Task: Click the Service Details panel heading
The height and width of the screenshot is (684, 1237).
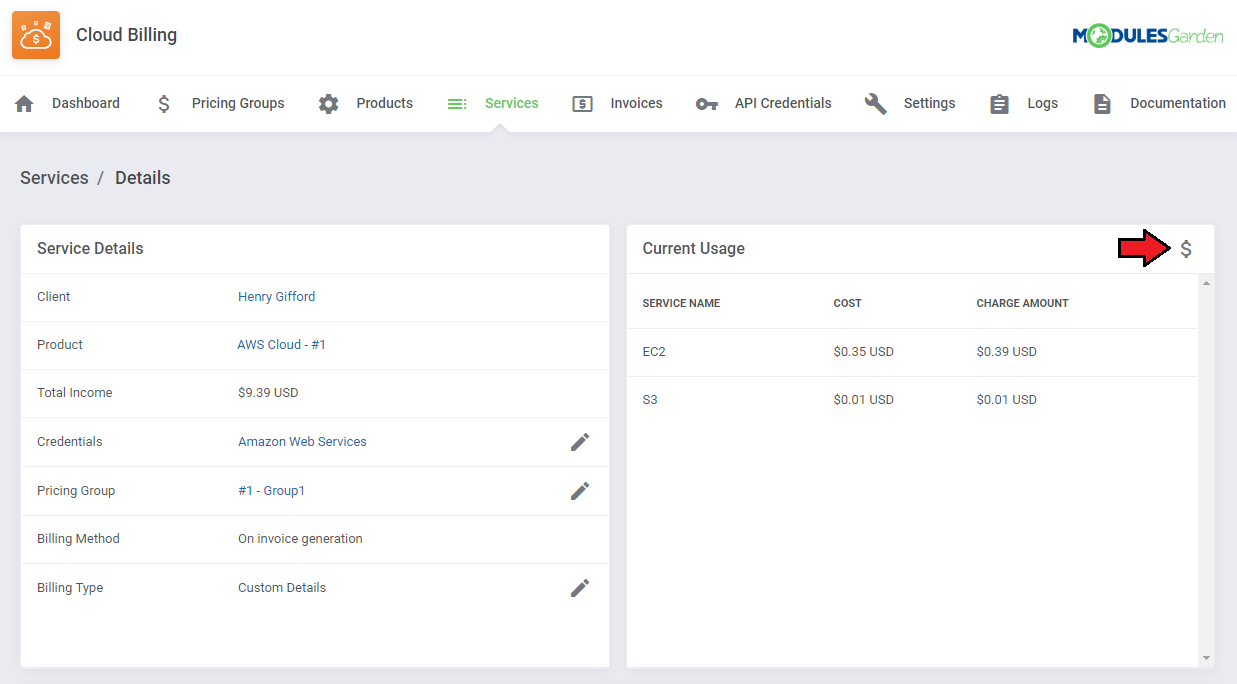Action: point(90,248)
